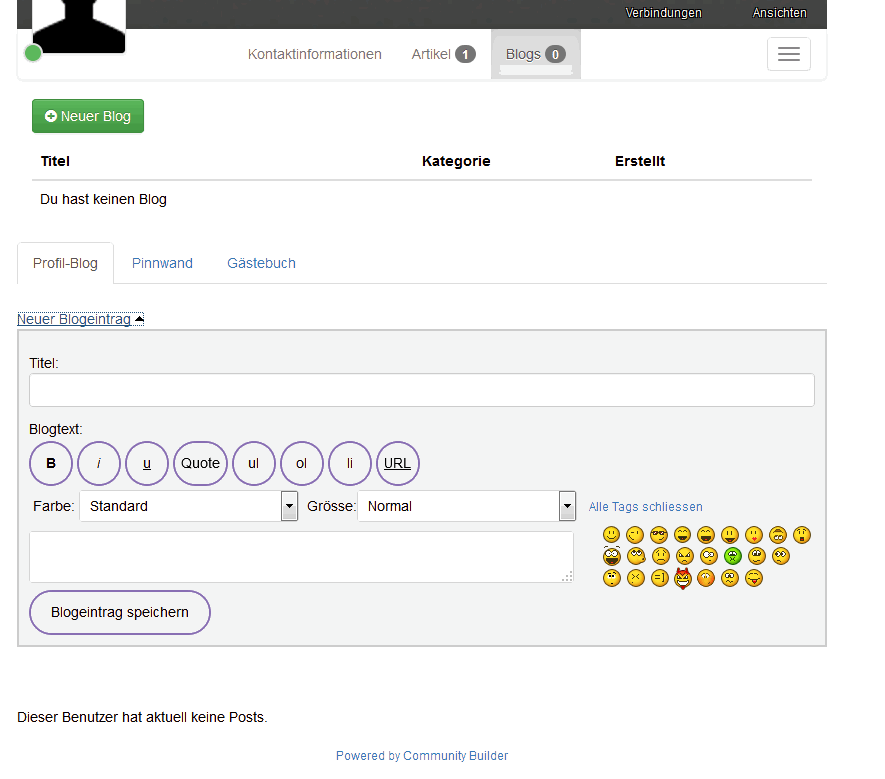Image resolution: width=885 pixels, height=779 pixels.
Task: Switch to the Kontaktinformationen tab
Action: click(x=314, y=54)
